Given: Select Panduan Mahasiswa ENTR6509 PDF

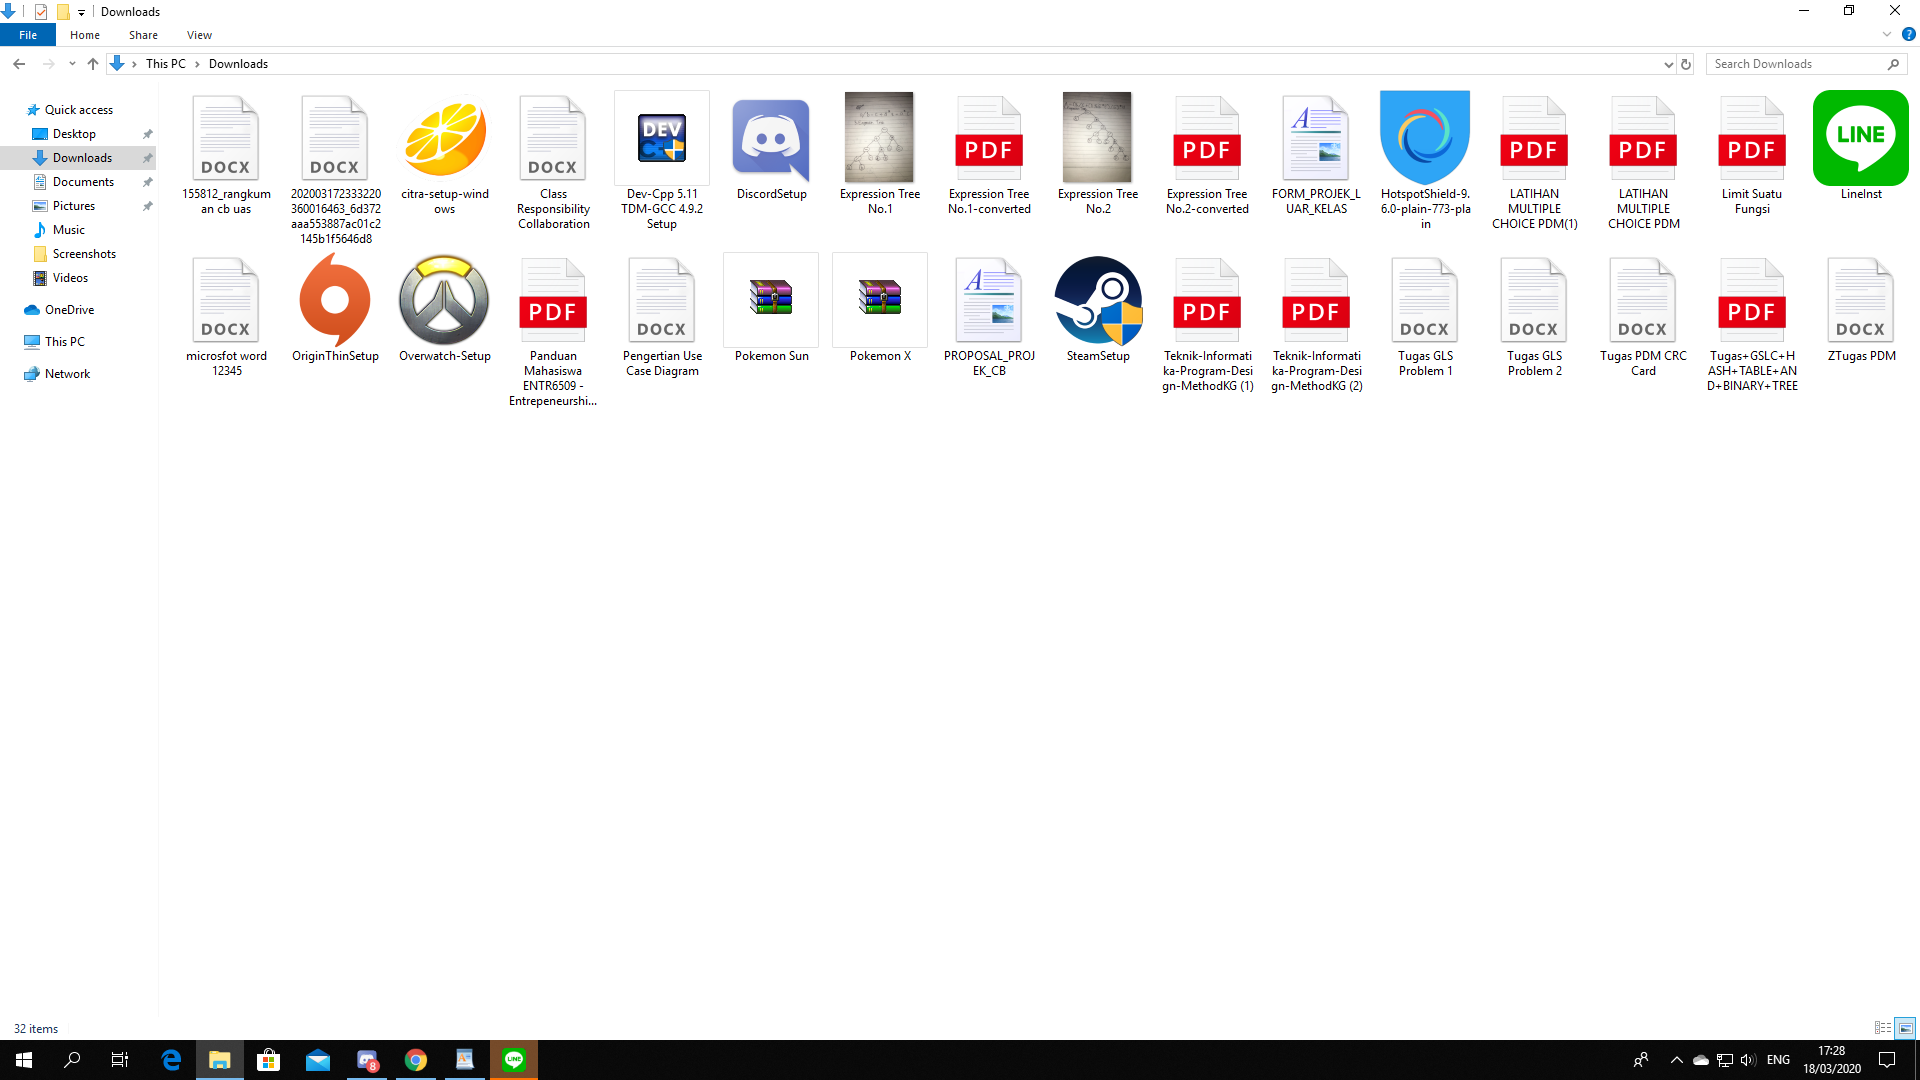Looking at the screenshot, I should [x=553, y=331].
